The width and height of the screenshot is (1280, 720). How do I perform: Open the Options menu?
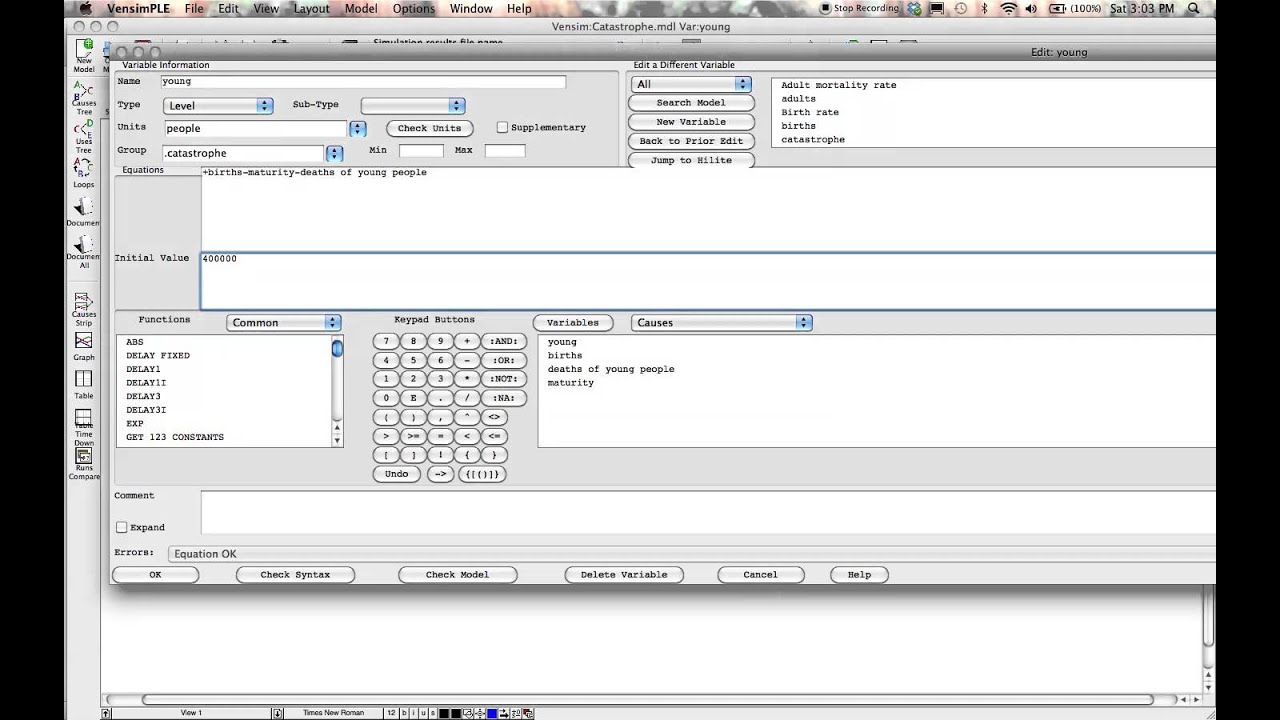click(414, 8)
